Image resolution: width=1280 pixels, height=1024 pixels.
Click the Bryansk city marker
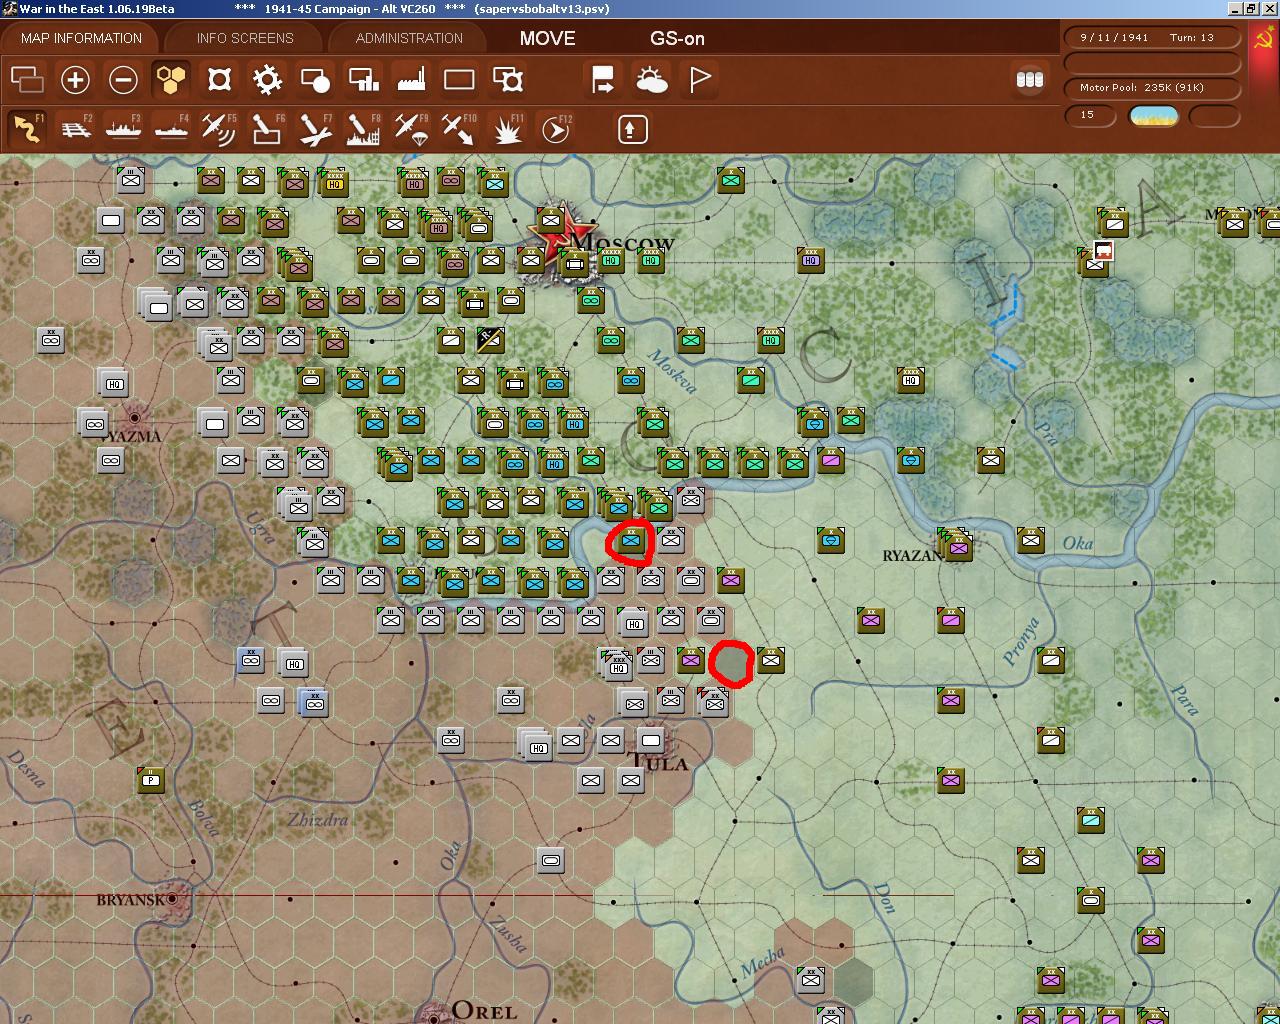(173, 899)
